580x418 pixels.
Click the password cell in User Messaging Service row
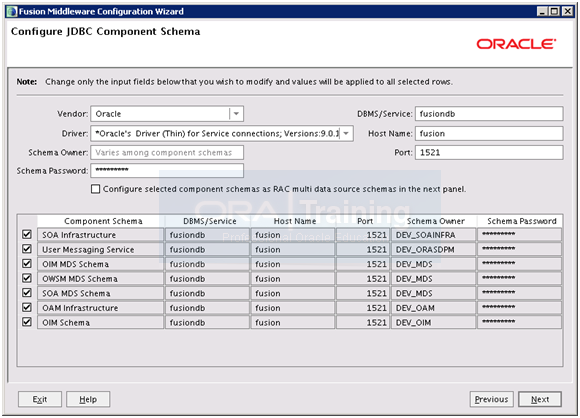pyautogui.click(x=520, y=249)
